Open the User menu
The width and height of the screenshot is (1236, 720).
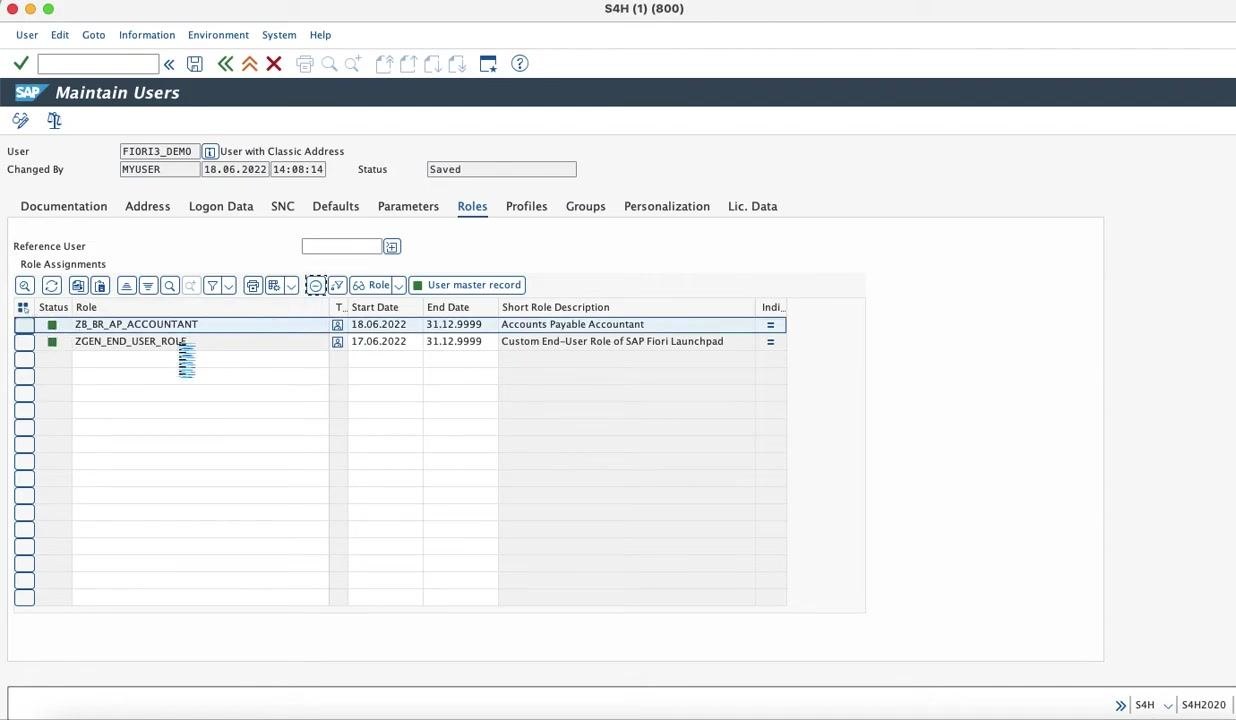[x=27, y=35]
